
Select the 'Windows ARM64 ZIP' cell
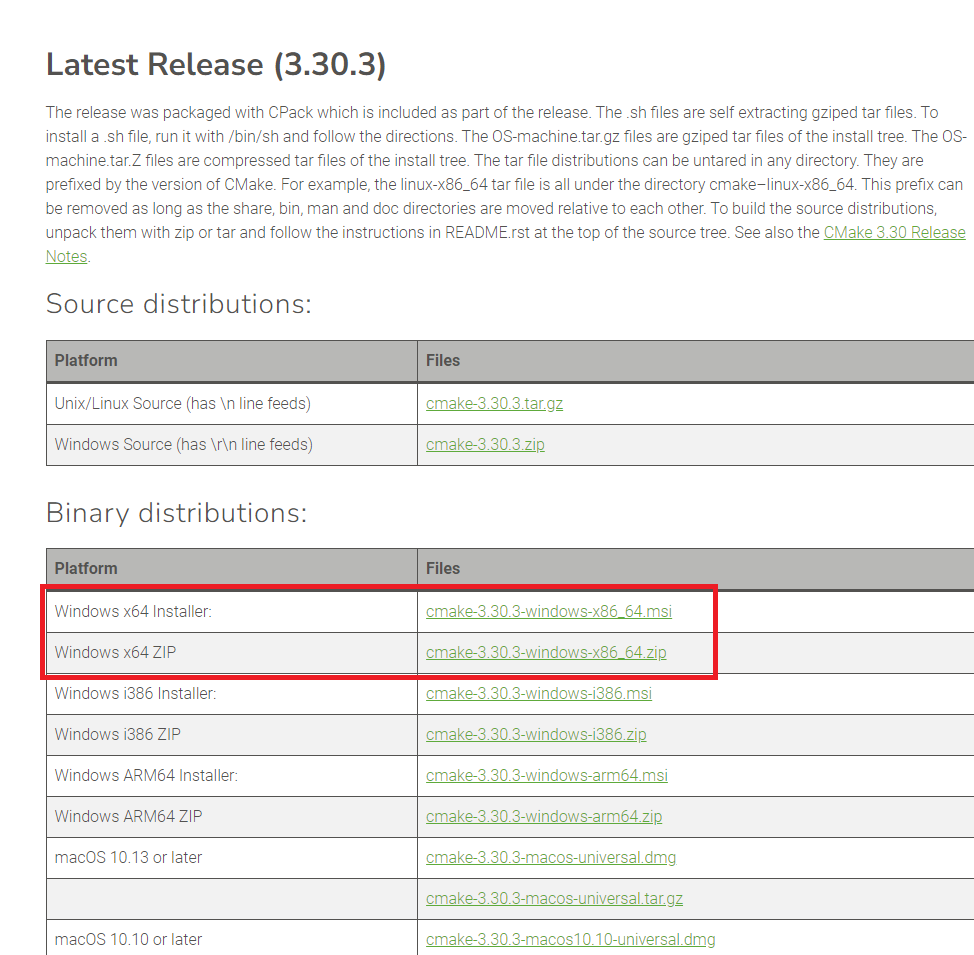232,817
